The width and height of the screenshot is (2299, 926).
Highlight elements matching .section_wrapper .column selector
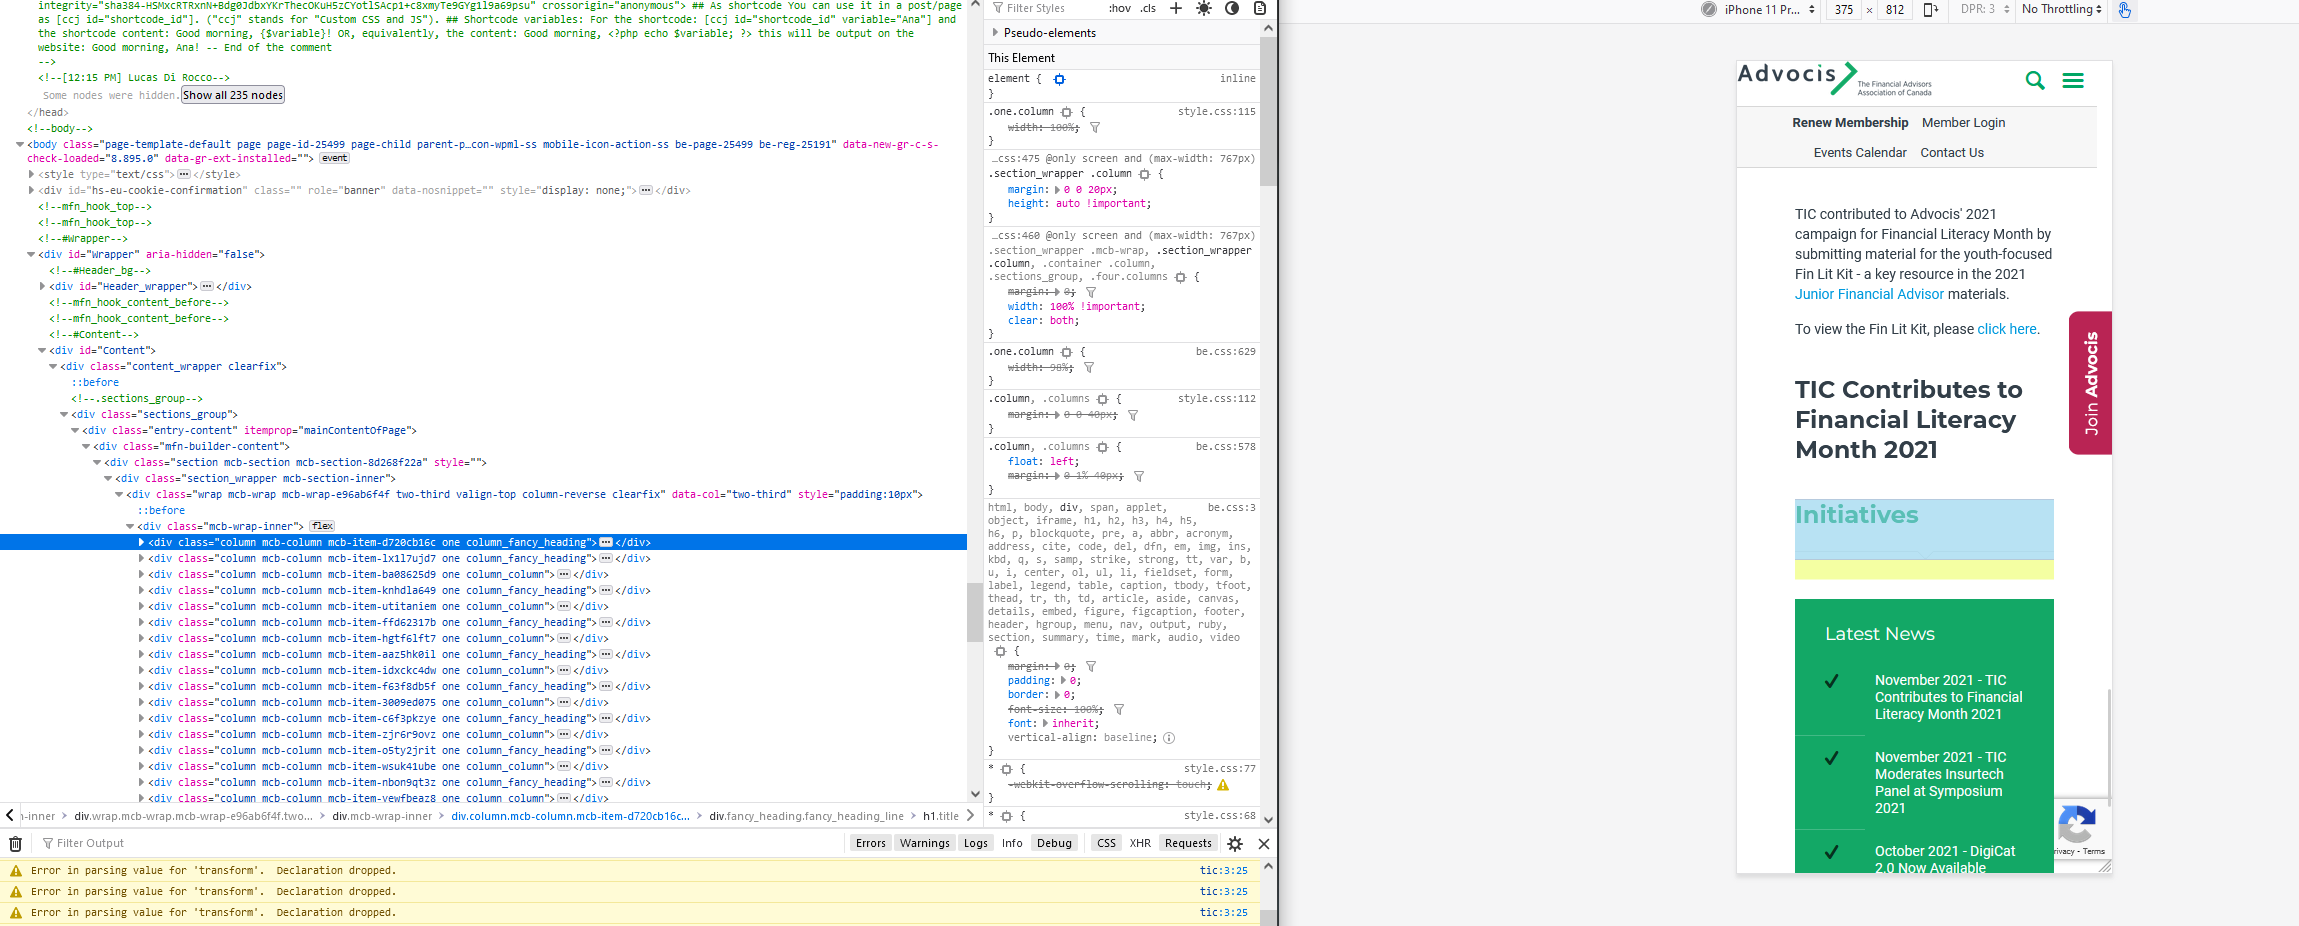[1144, 174]
